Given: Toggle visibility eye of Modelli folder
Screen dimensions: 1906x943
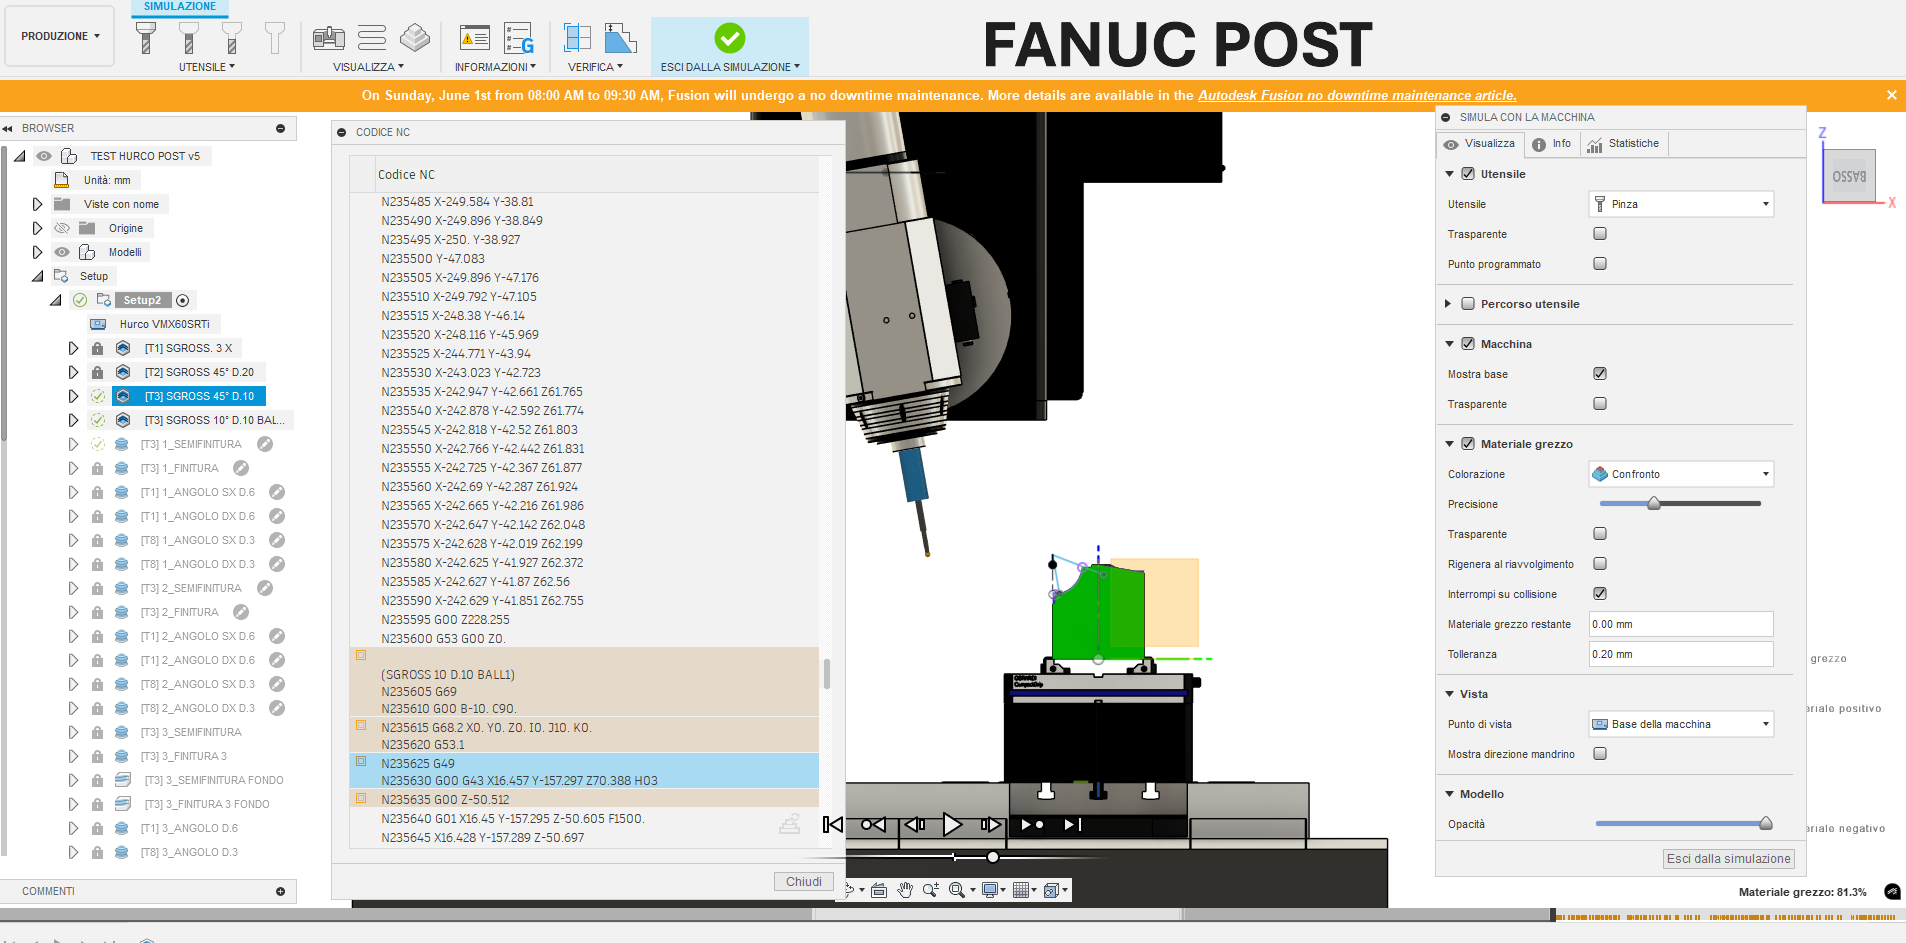Looking at the screenshot, I should tap(62, 252).
